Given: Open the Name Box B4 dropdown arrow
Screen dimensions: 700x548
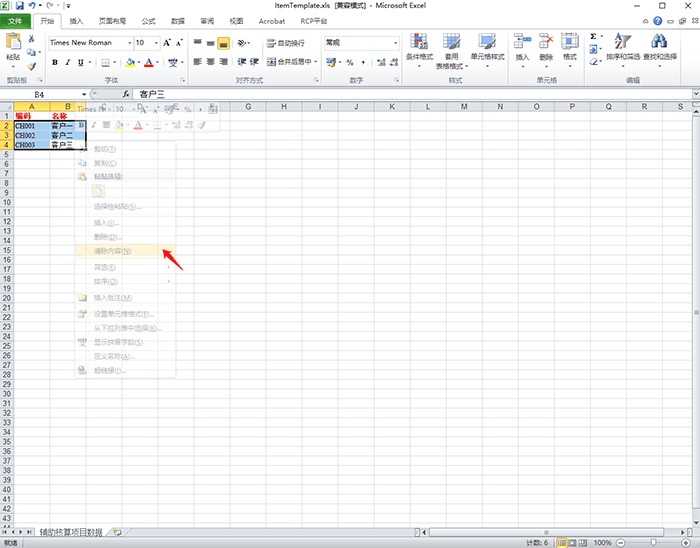Looking at the screenshot, I should pyautogui.click(x=84, y=94).
